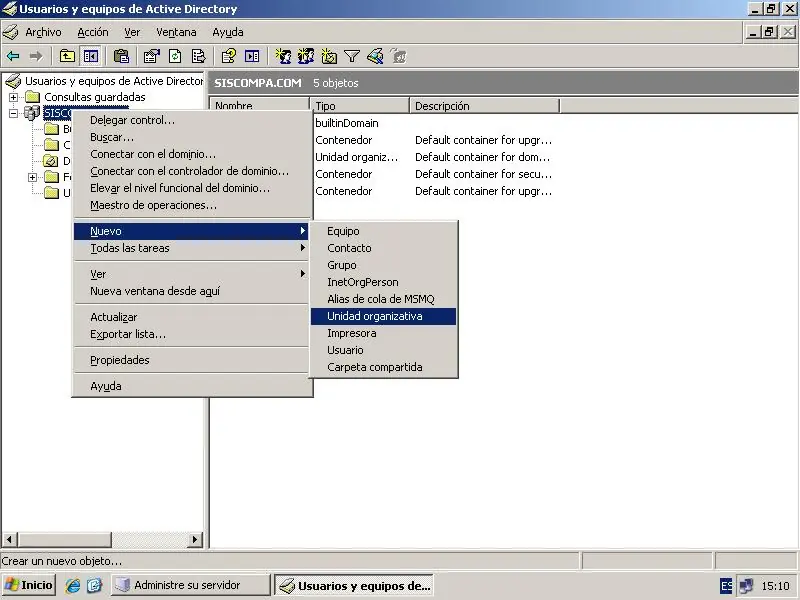Click the filter funnel toolbar icon
This screenshot has height=600, width=800.
[352, 56]
